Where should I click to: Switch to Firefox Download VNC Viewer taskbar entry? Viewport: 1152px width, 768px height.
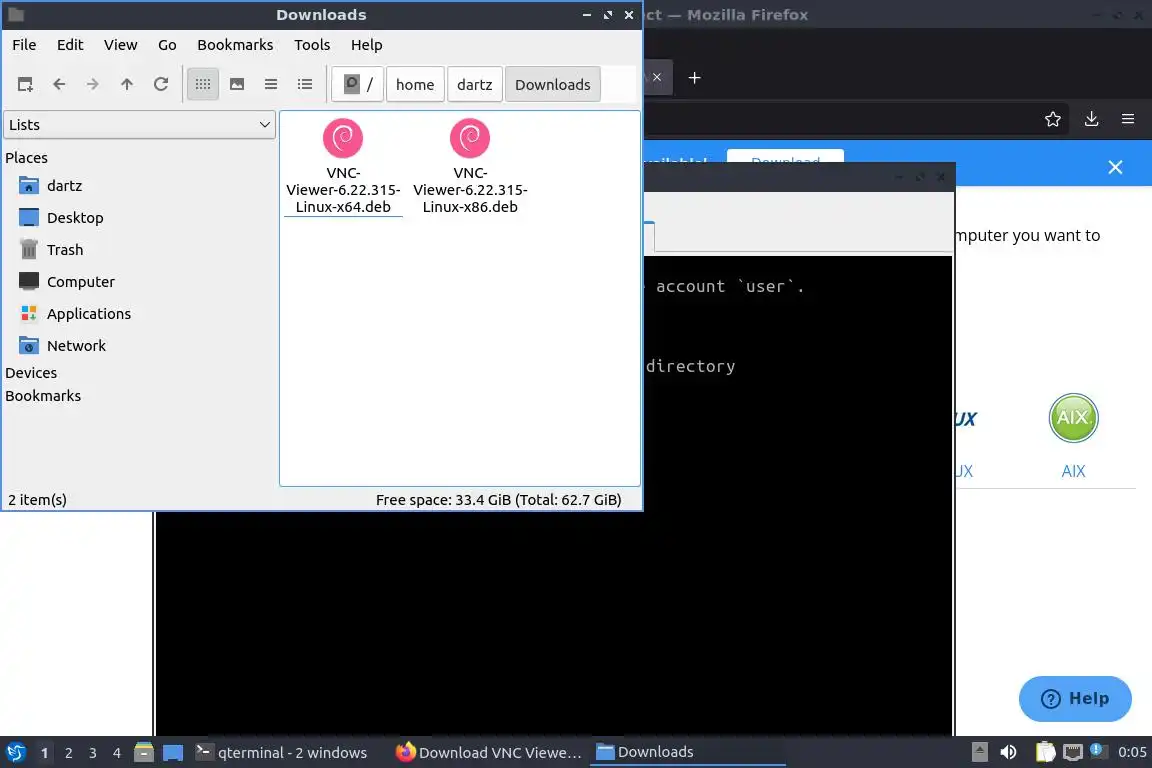pyautogui.click(x=488, y=753)
